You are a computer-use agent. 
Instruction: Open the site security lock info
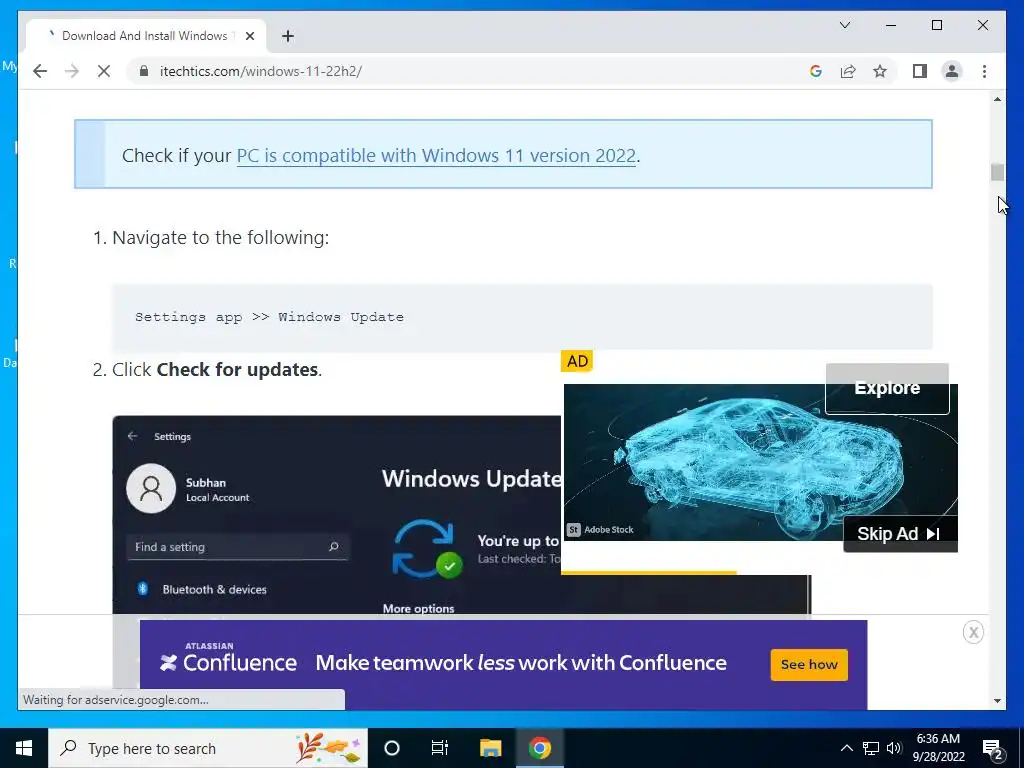coord(144,71)
